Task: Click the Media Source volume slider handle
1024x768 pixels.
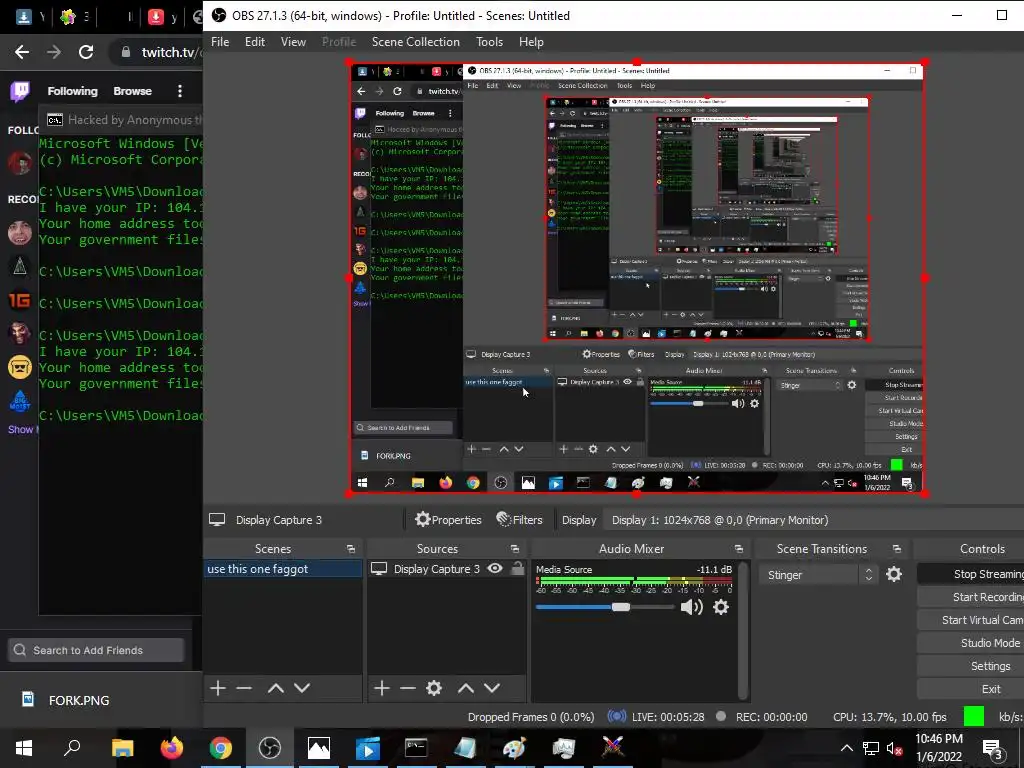Action: coord(620,607)
